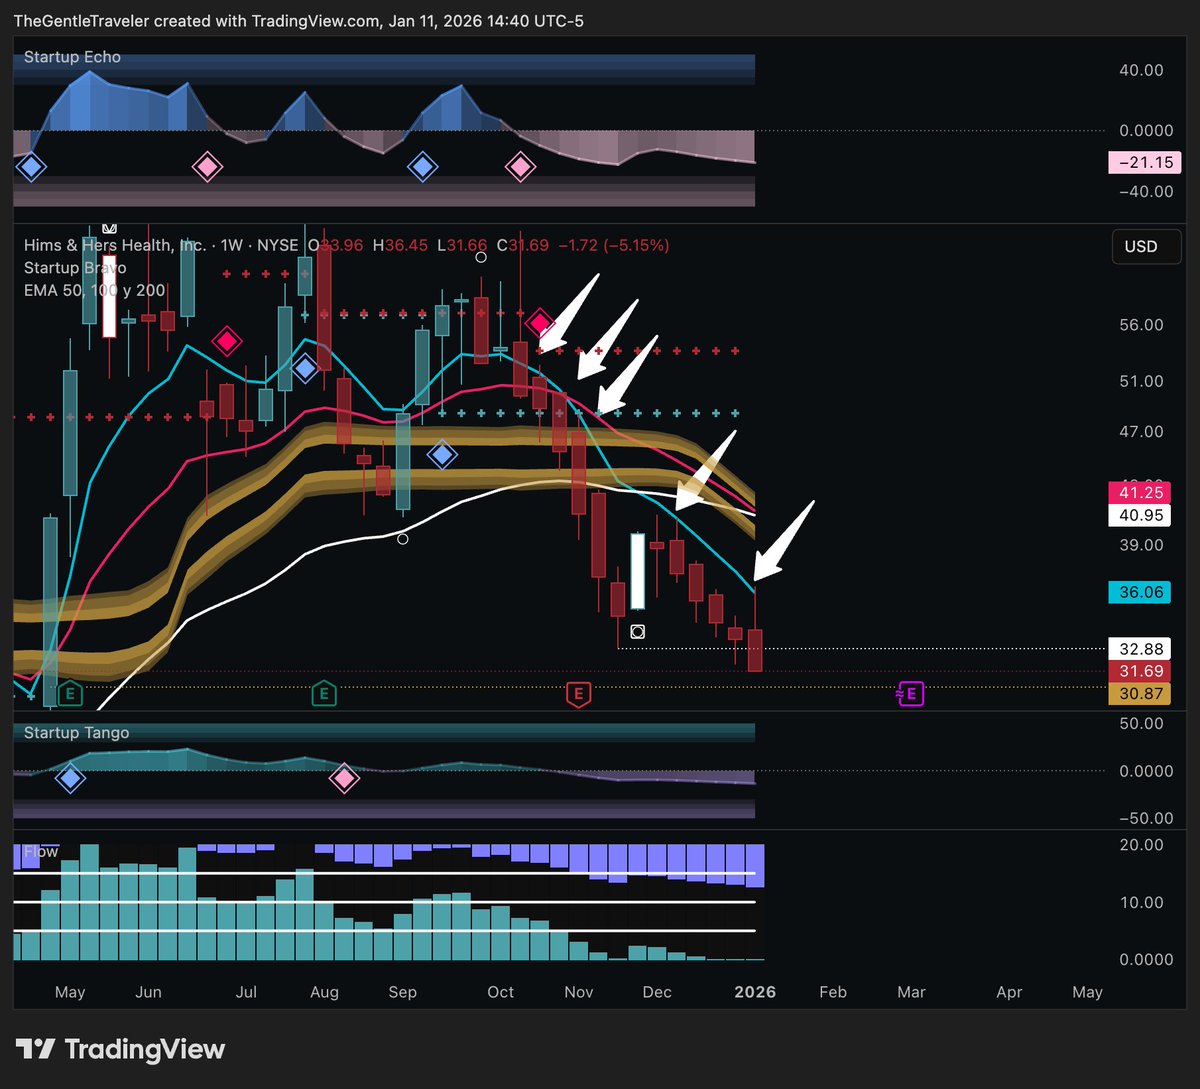The image size is (1200, 1089).
Task: Click the pink 41.25 price label
Action: tap(1140, 493)
